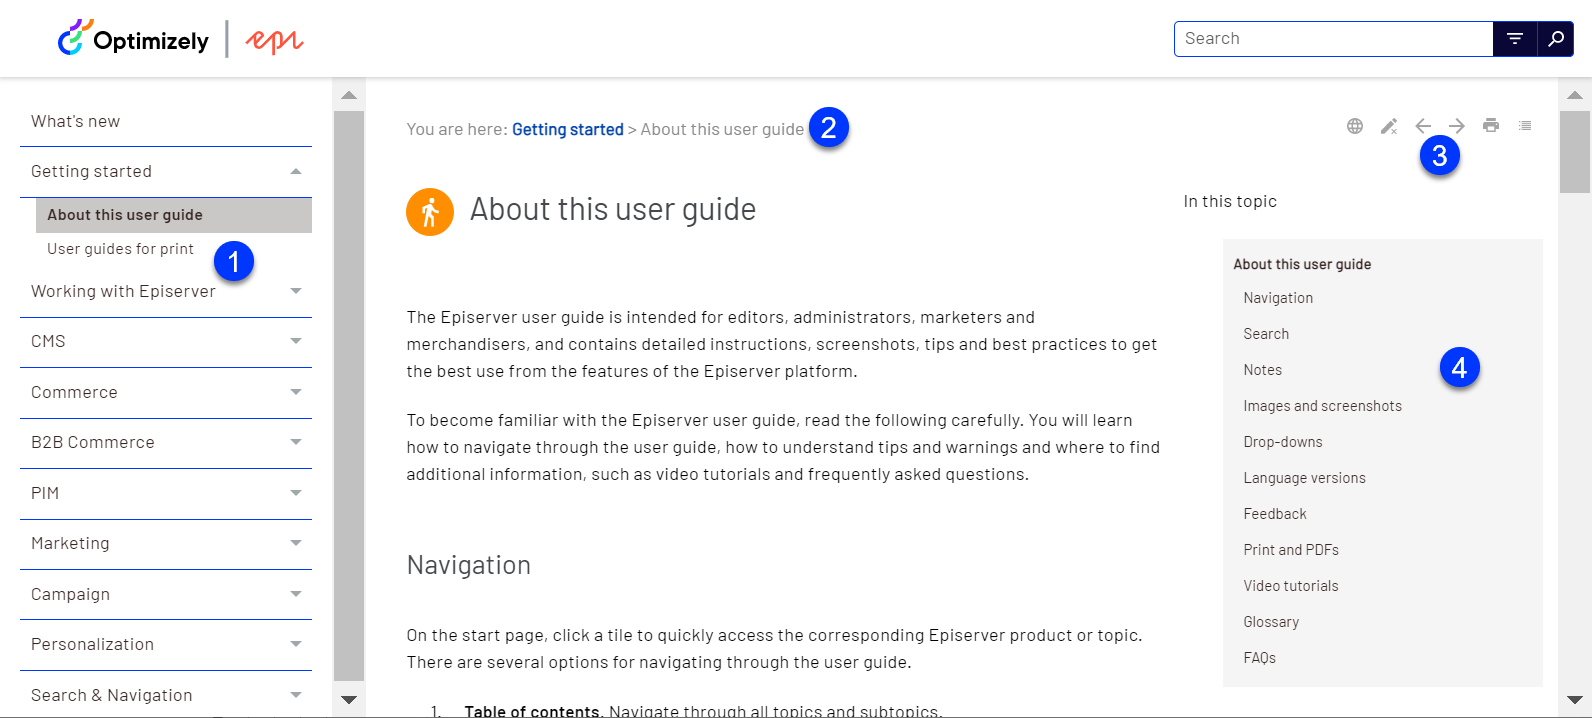The width and height of the screenshot is (1592, 718).
Task: Click the magnifier search button
Action: tap(1555, 39)
